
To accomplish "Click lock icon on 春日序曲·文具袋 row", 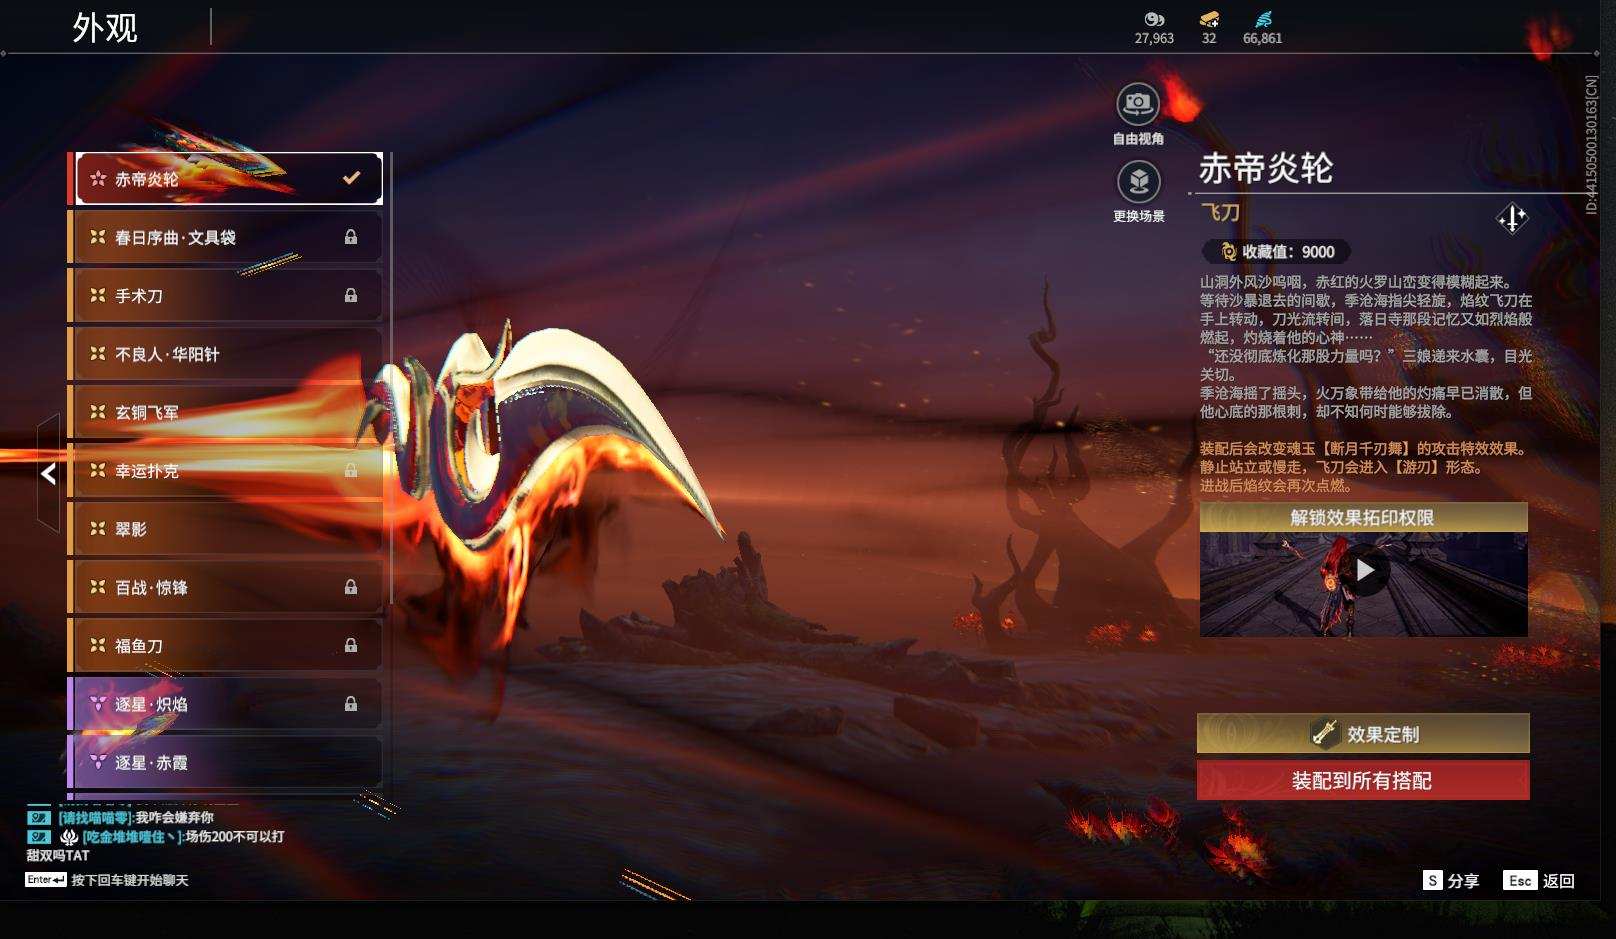I will pos(351,237).
